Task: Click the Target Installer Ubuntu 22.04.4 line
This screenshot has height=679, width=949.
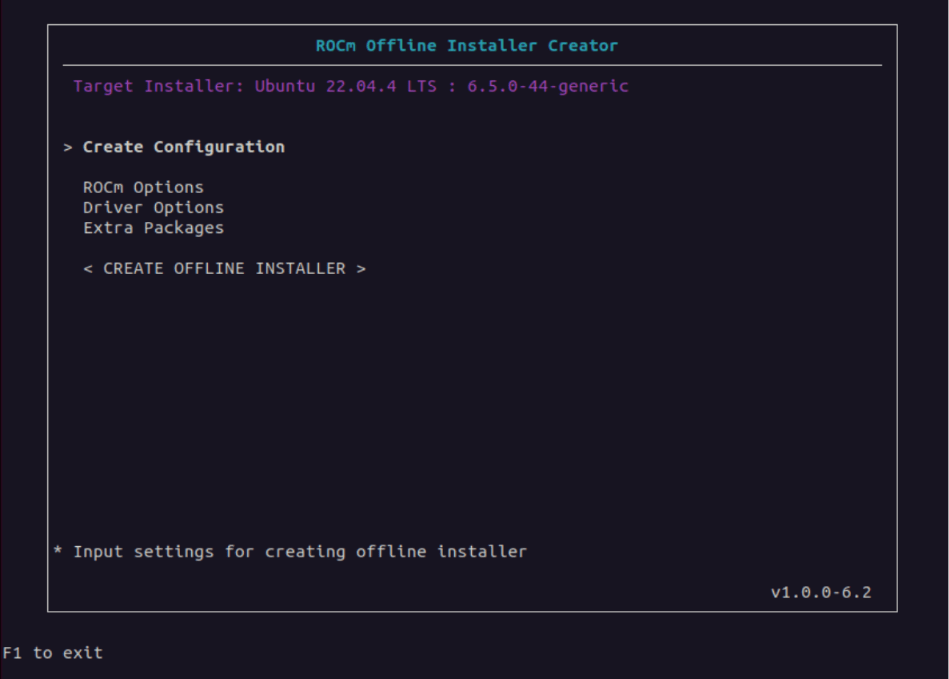Action: coord(351,86)
